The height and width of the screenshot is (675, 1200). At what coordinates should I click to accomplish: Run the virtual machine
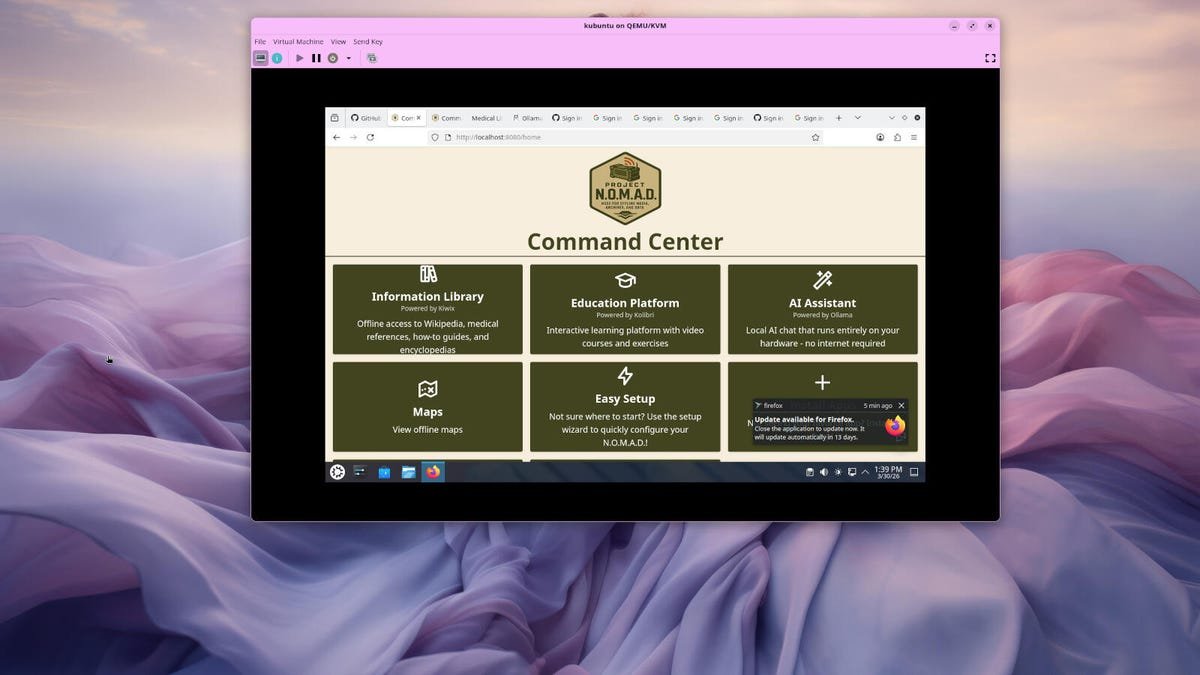click(300, 57)
